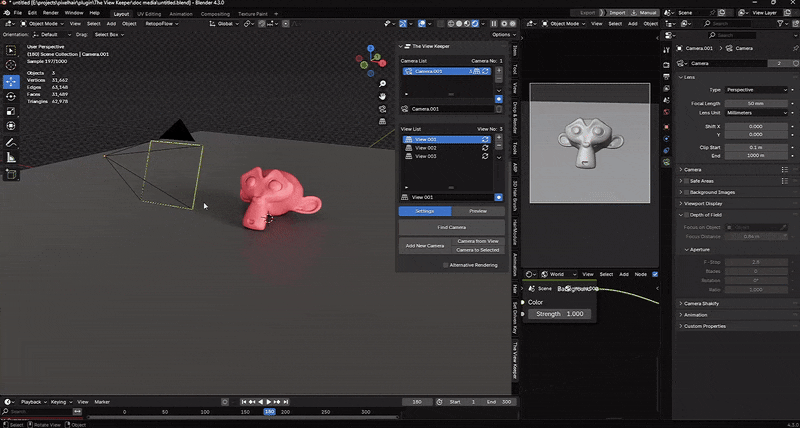Screen dimensions: 800x428
Task: Play the animation forward
Action: (x=269, y=402)
